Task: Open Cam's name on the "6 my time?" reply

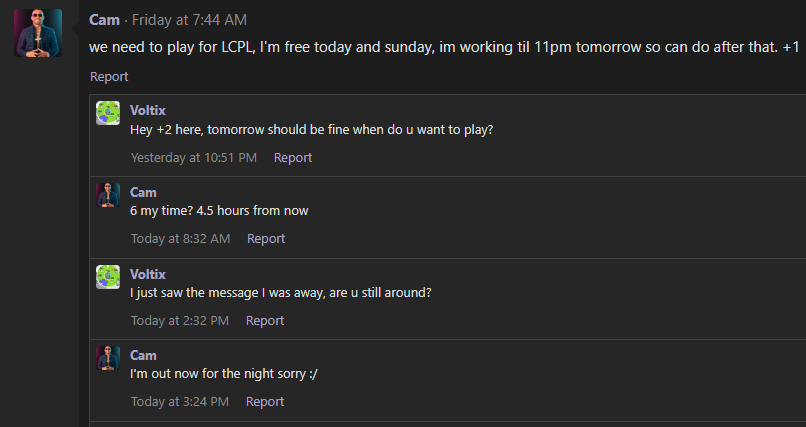Action: pyautogui.click(x=144, y=192)
